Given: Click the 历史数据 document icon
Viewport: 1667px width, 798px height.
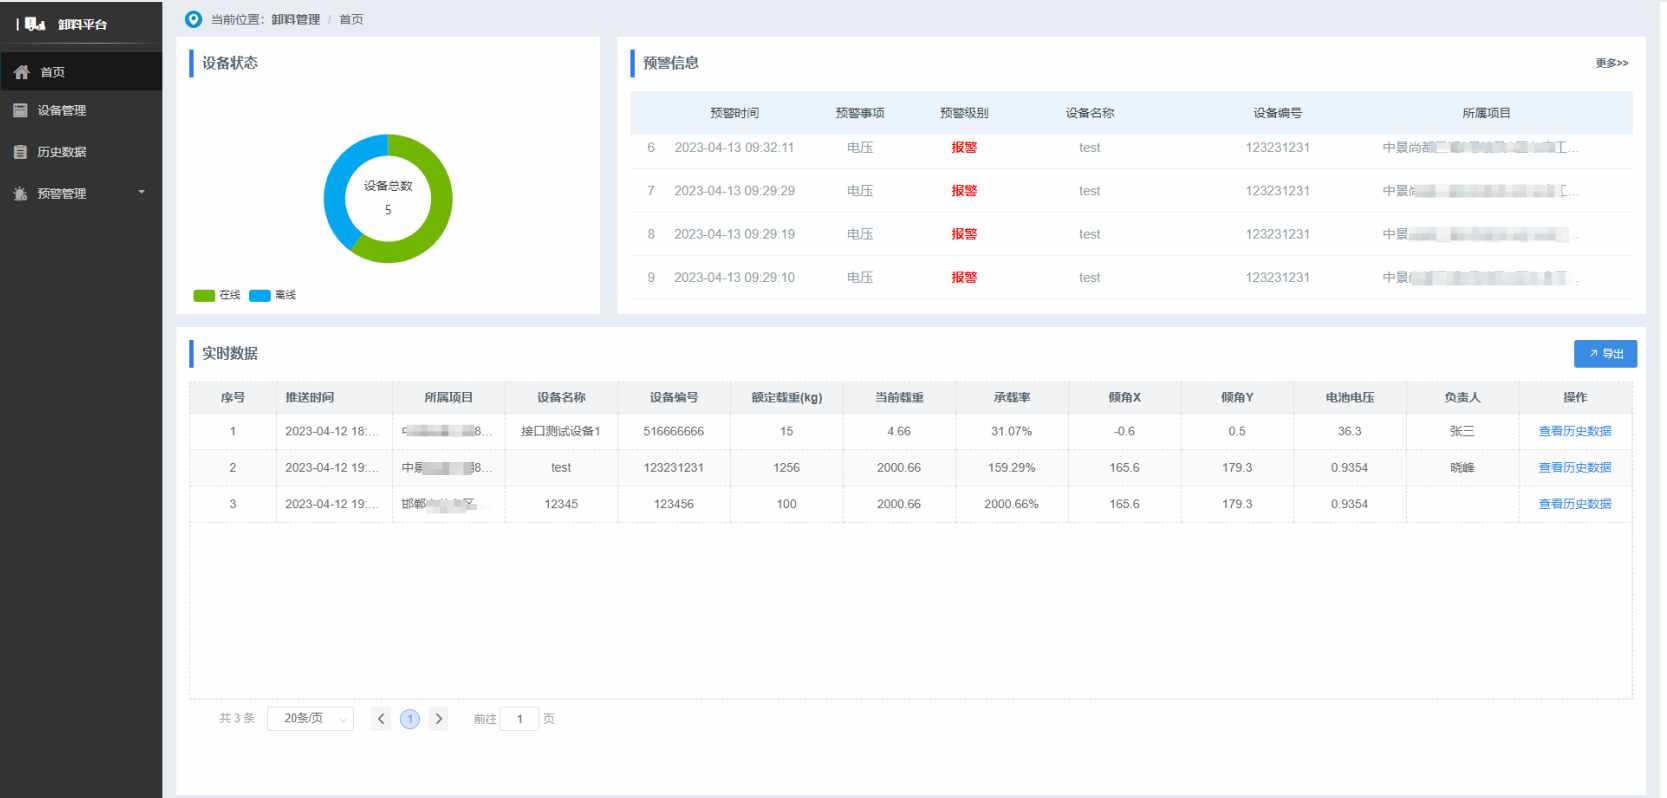Looking at the screenshot, I should coord(20,152).
